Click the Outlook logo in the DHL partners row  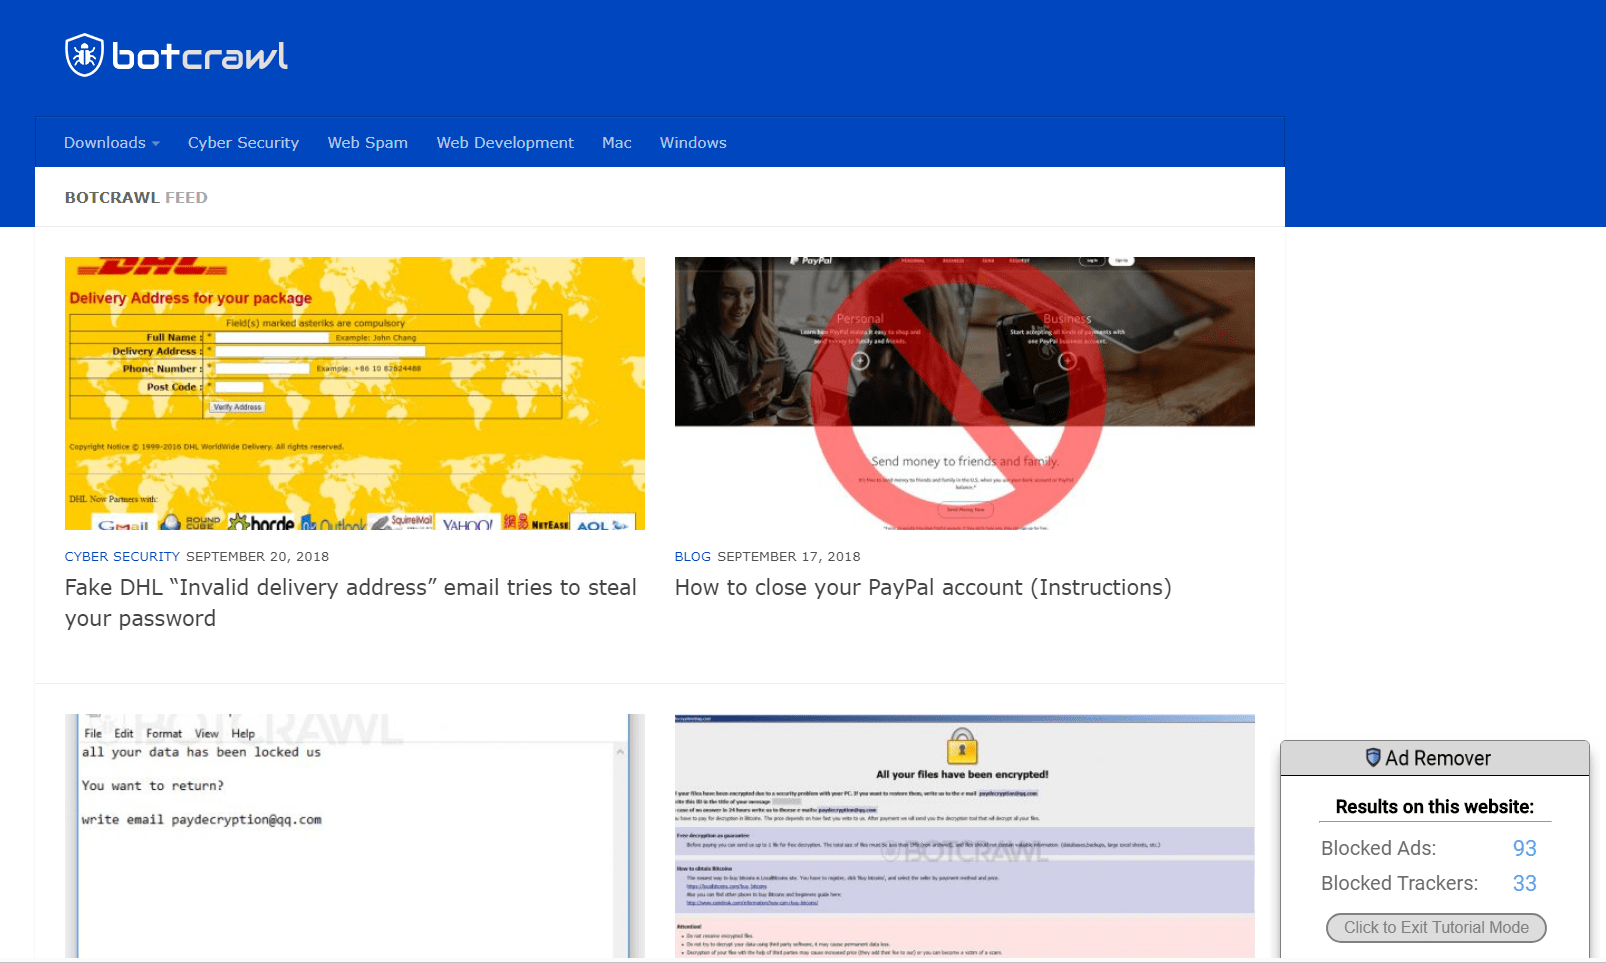coord(337,524)
